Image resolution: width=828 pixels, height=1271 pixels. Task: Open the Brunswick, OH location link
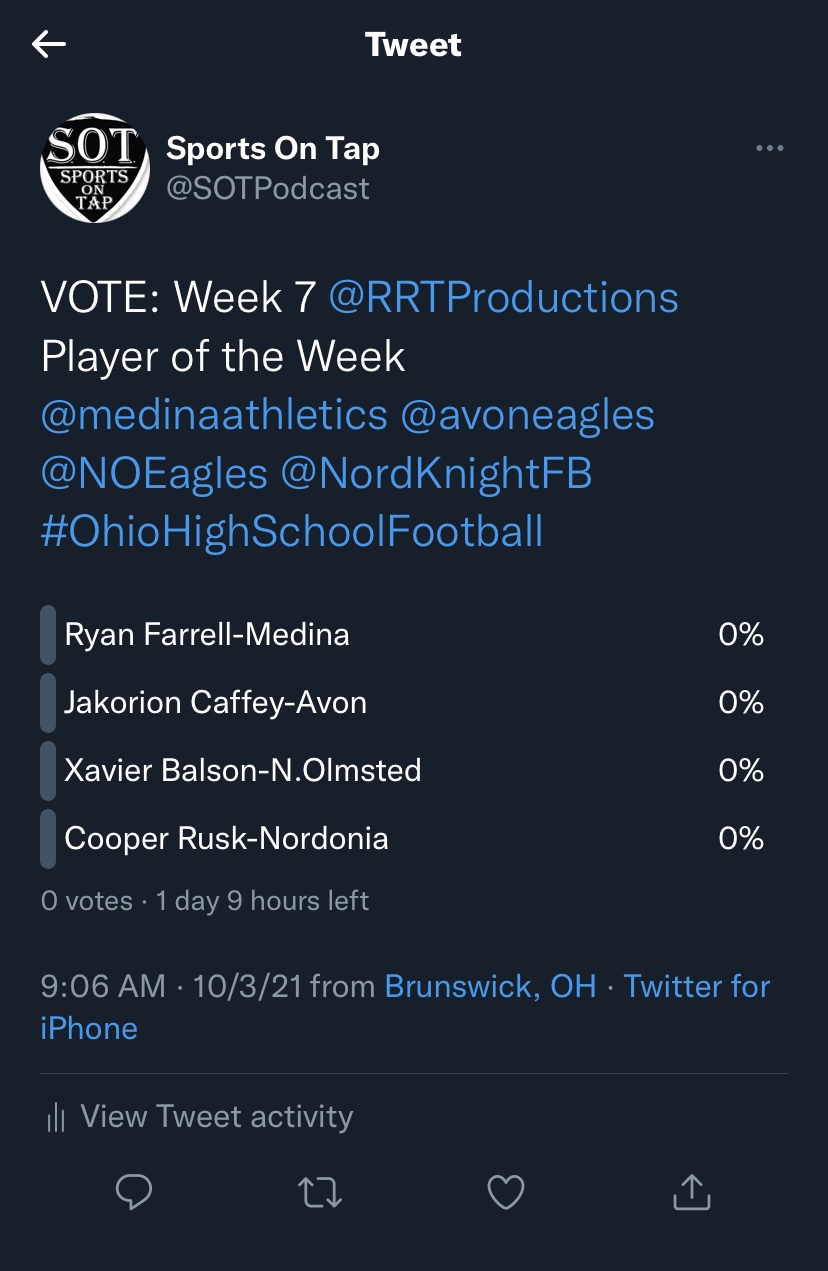pyautogui.click(x=490, y=987)
